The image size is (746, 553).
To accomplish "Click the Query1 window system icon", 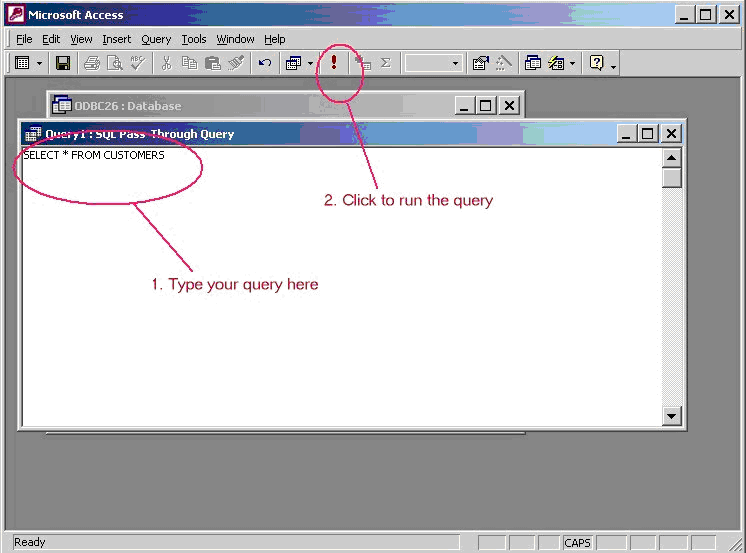I will 32,134.
